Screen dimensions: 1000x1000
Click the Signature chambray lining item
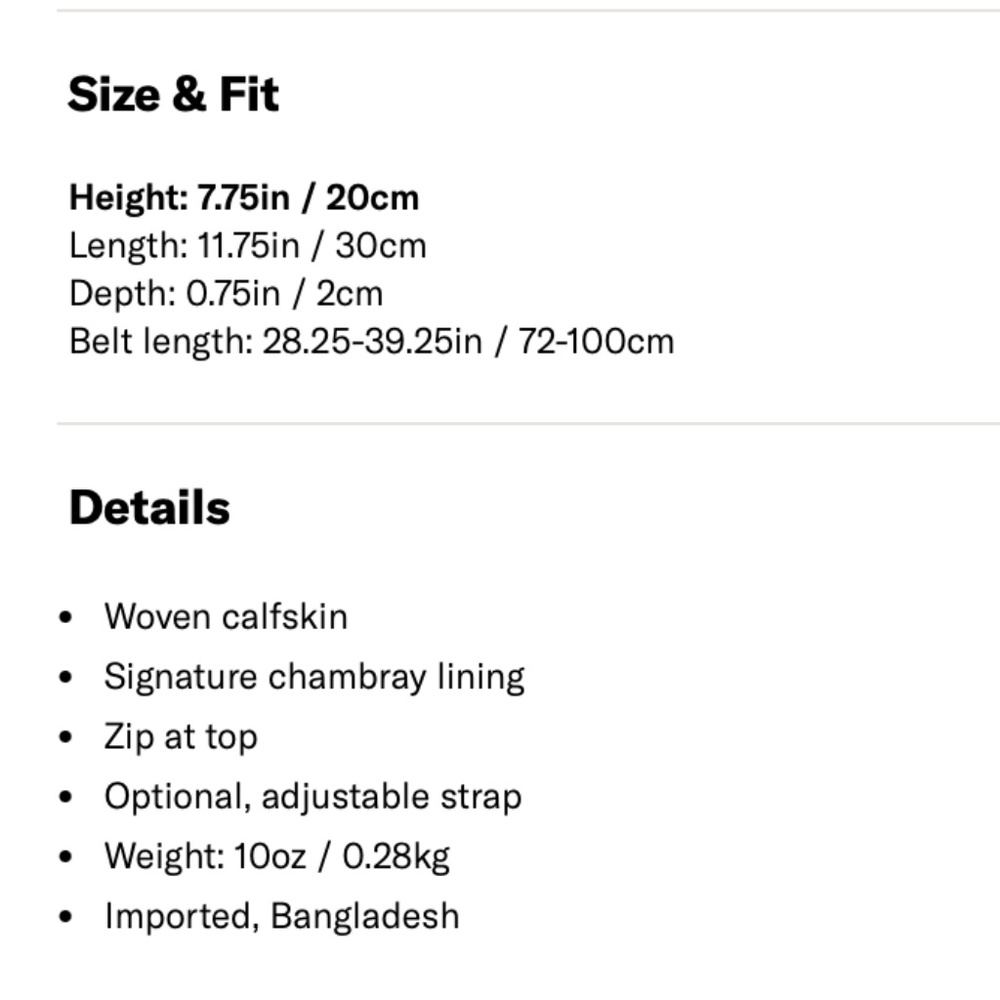coord(314,677)
